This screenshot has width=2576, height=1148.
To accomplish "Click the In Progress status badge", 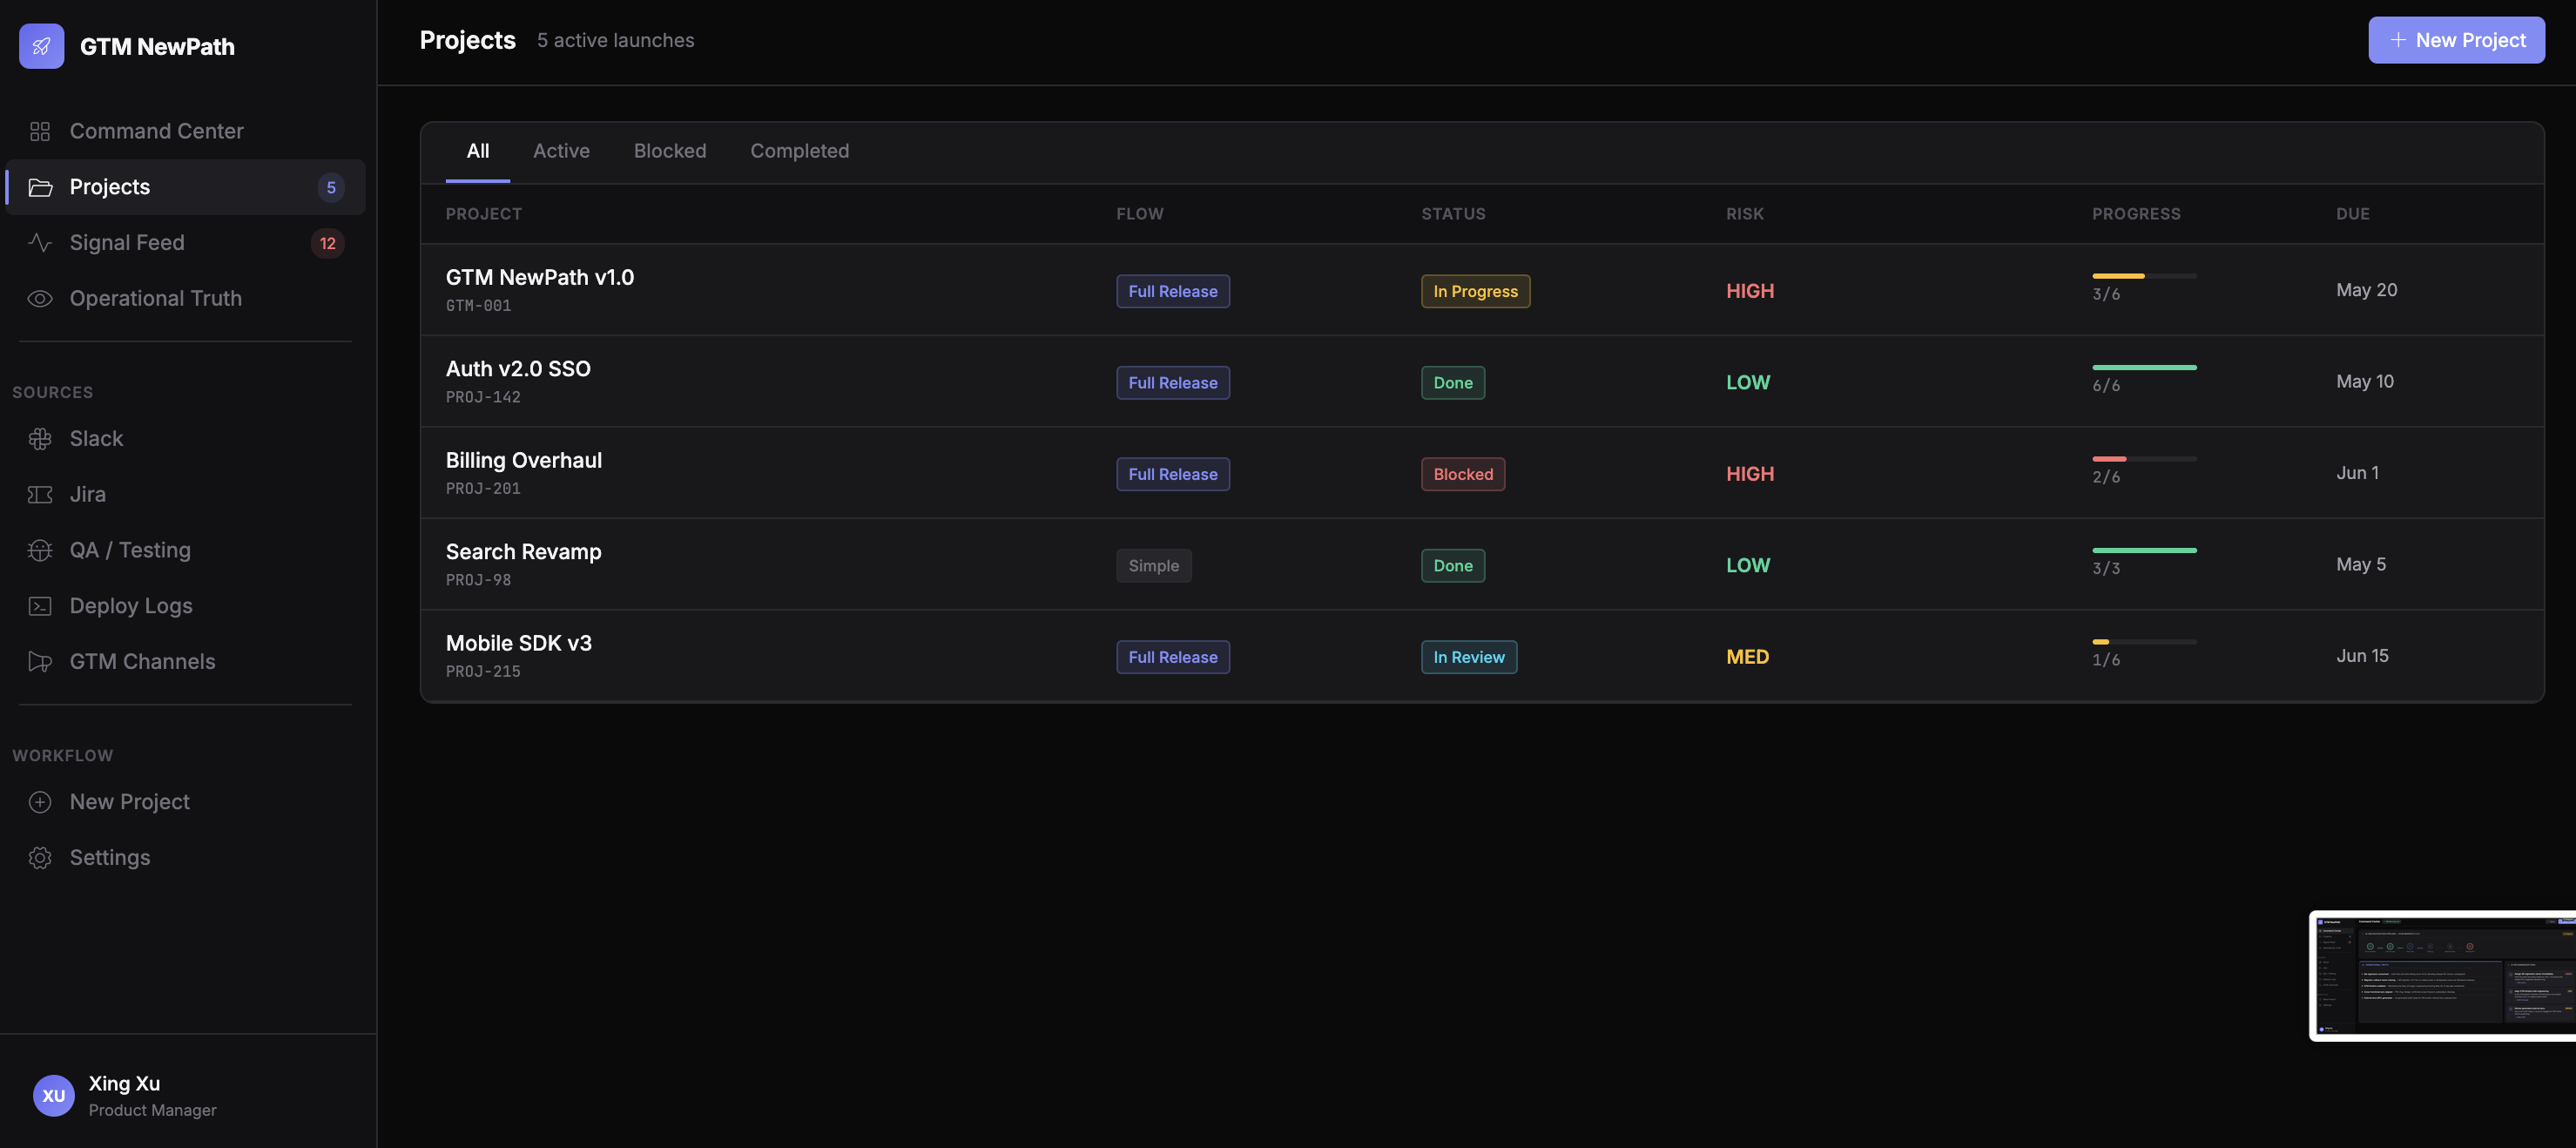I will (x=1475, y=292).
